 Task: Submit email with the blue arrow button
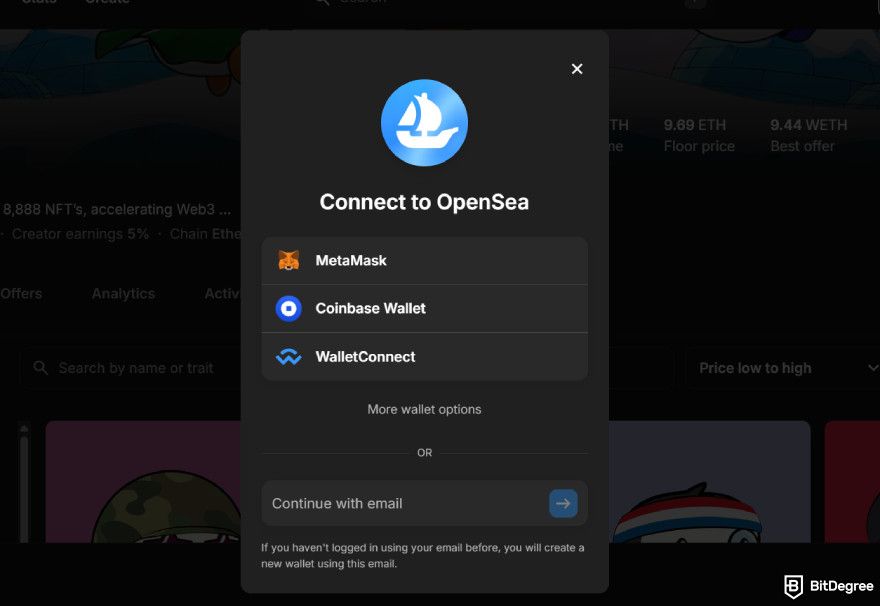point(563,503)
